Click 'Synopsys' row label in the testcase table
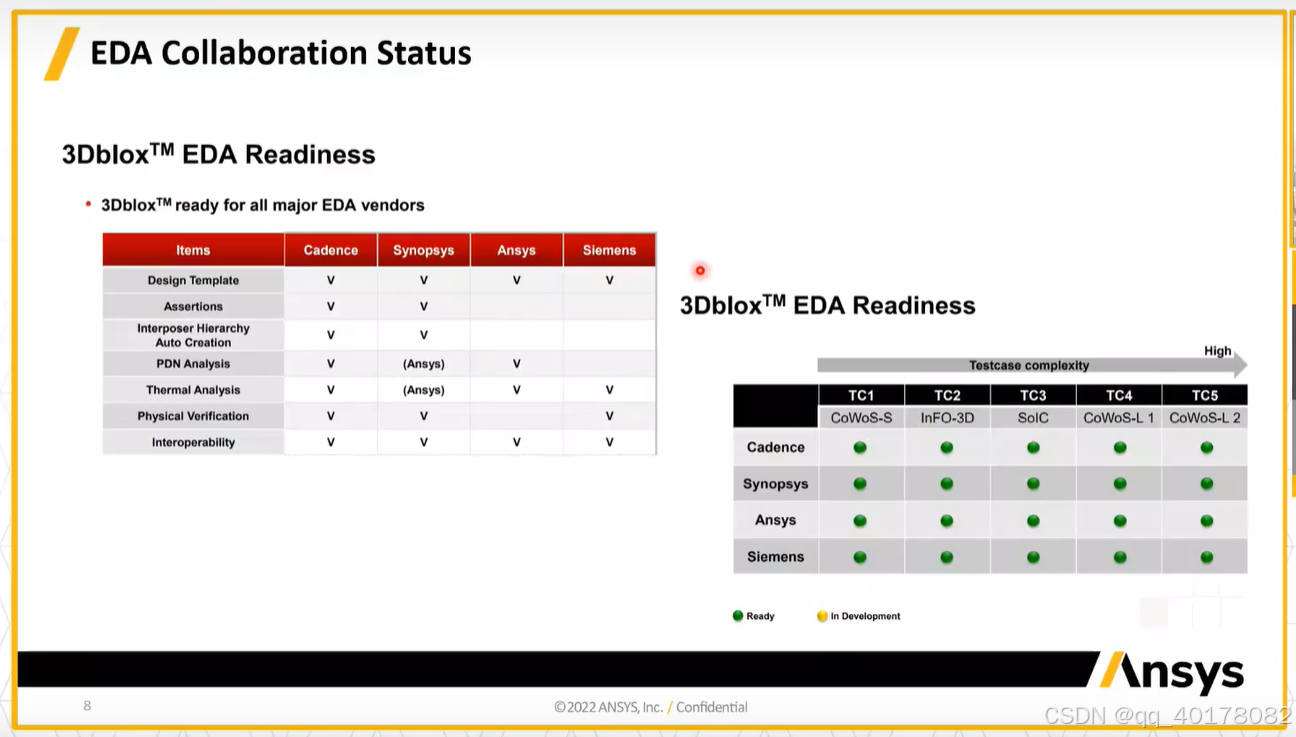The image size is (1296, 737). (x=776, y=484)
